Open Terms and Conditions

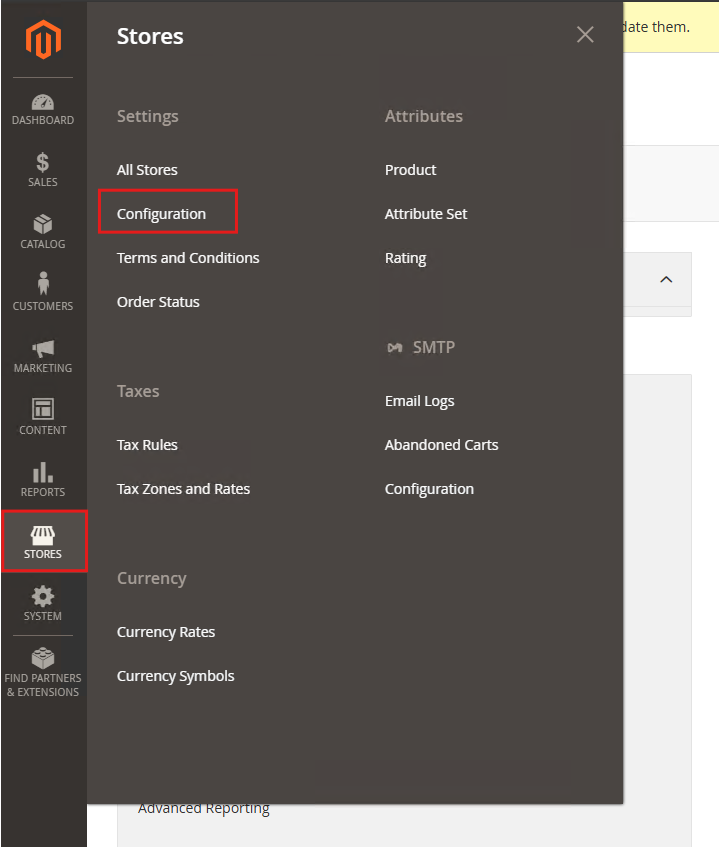(188, 258)
